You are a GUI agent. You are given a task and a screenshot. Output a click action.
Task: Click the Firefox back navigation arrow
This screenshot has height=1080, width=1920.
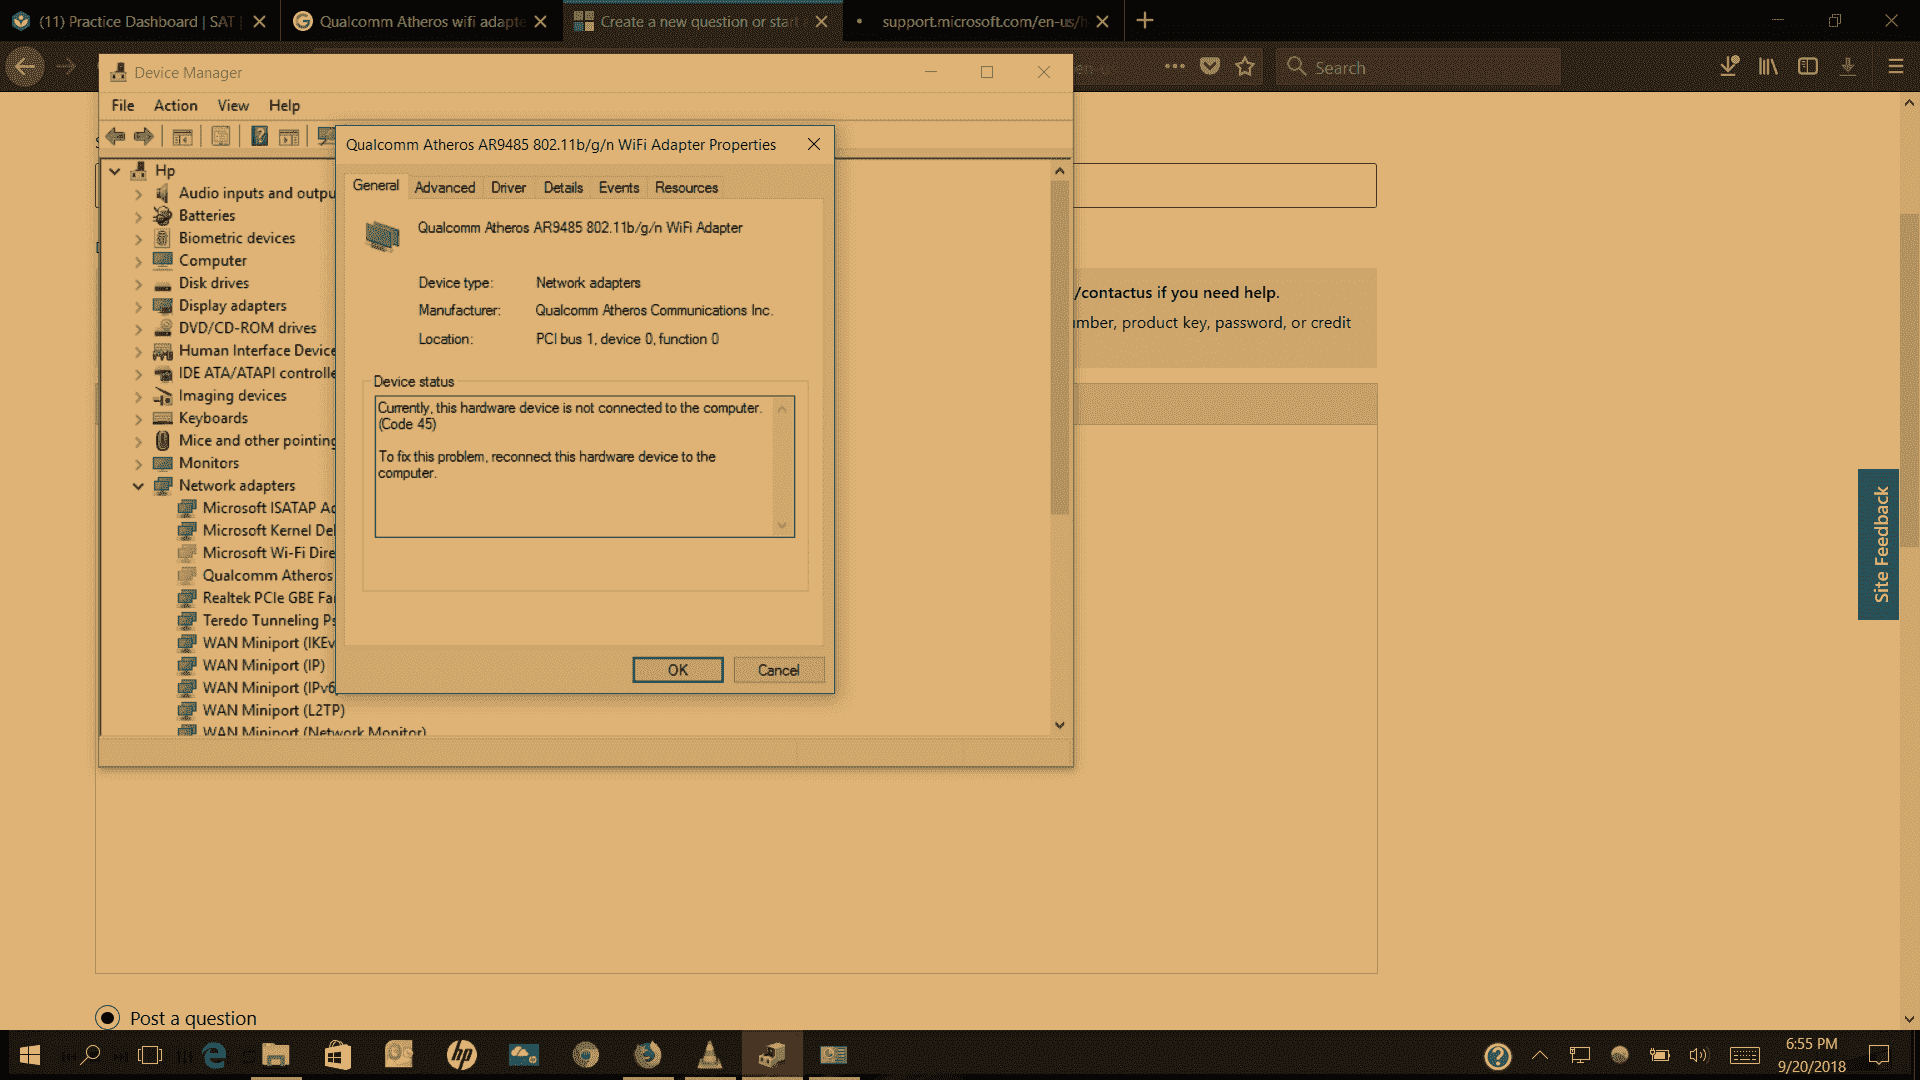(x=25, y=67)
